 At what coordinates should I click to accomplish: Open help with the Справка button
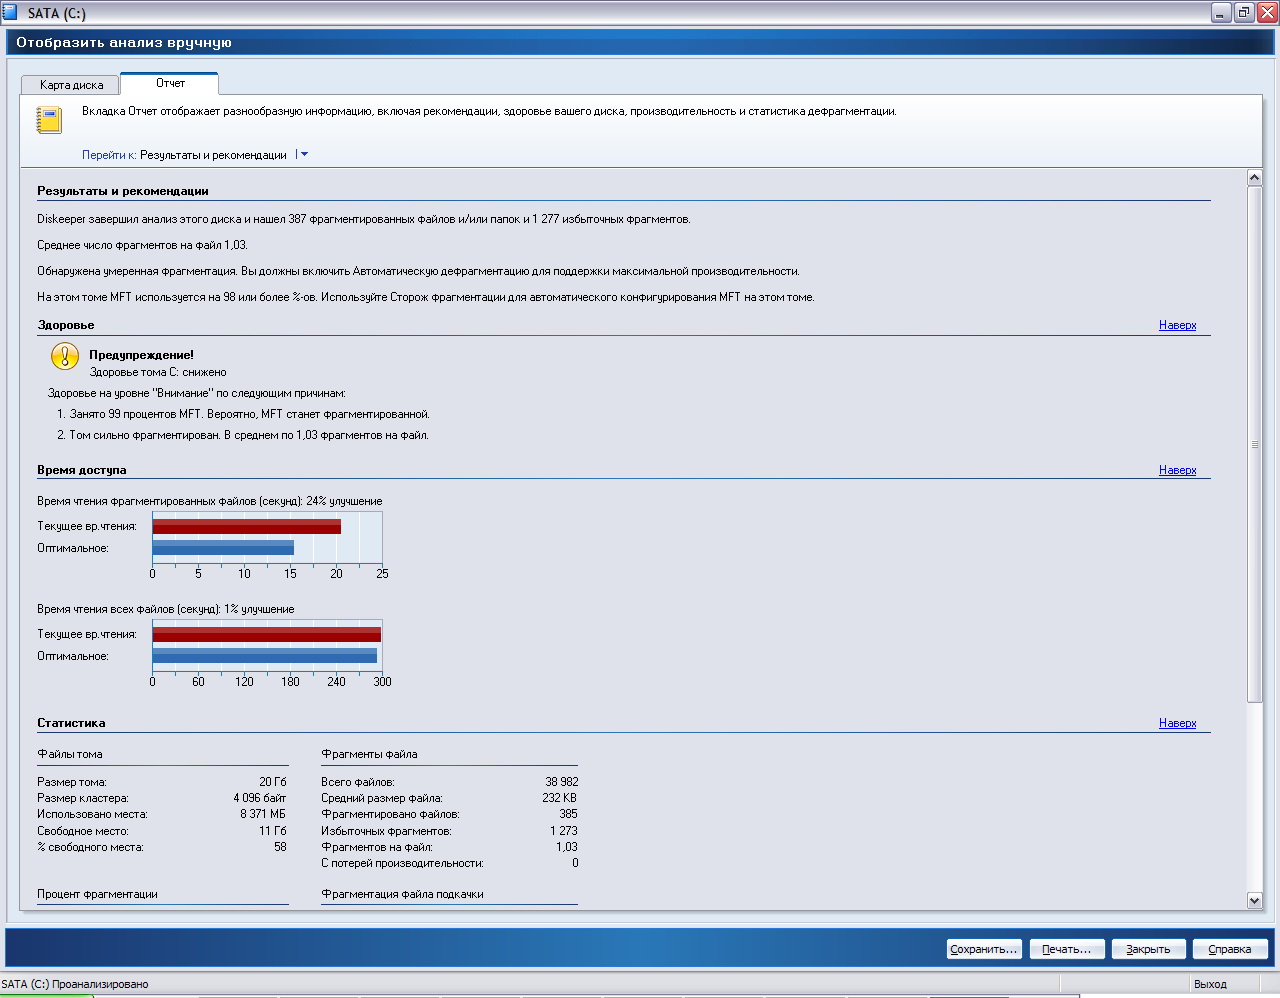[x=1229, y=949]
